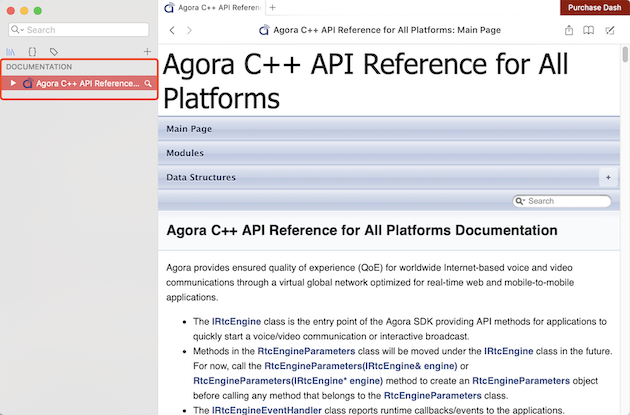630x415 pixels.
Task: Select the Agora C++ API Reference docset row
Action: 79,83
